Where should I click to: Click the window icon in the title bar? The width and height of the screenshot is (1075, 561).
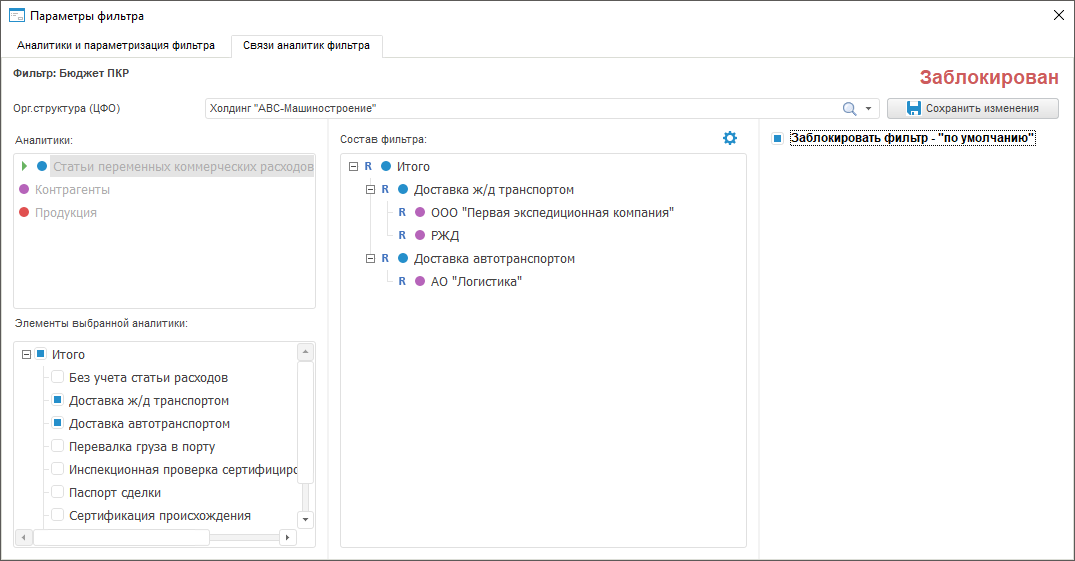click(16, 15)
